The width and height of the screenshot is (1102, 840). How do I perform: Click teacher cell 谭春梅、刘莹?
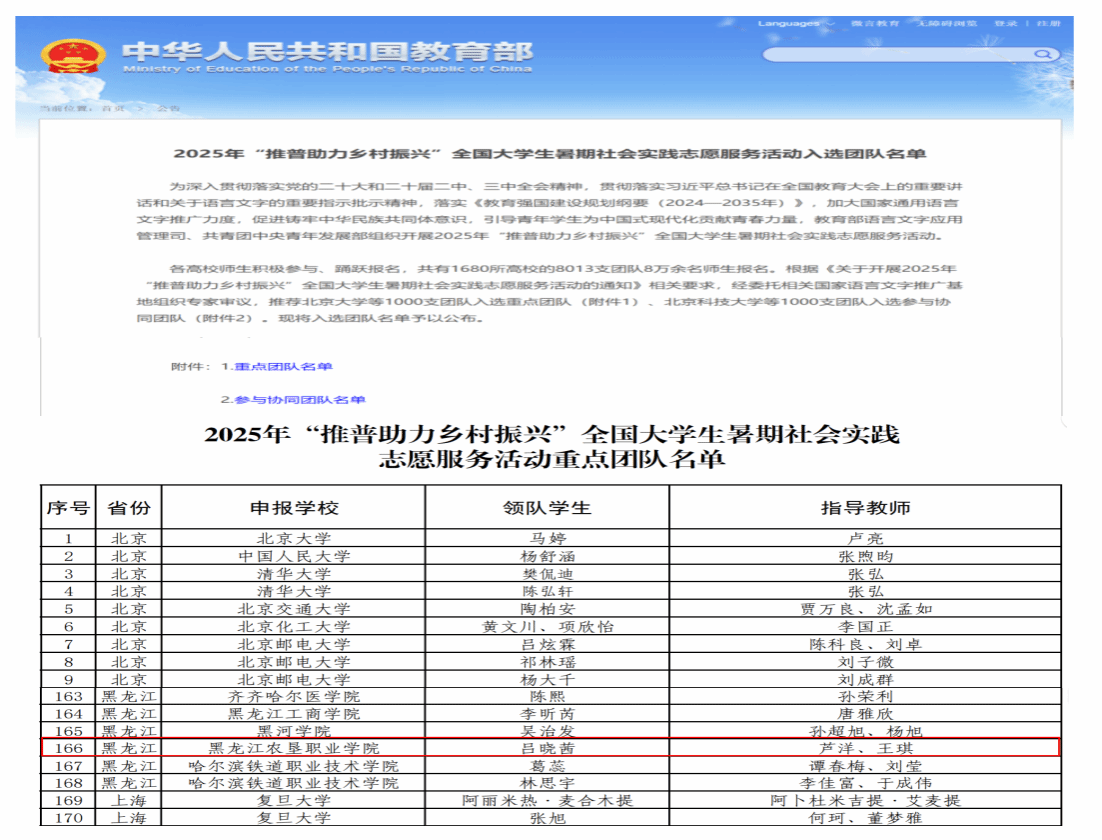[865, 765]
